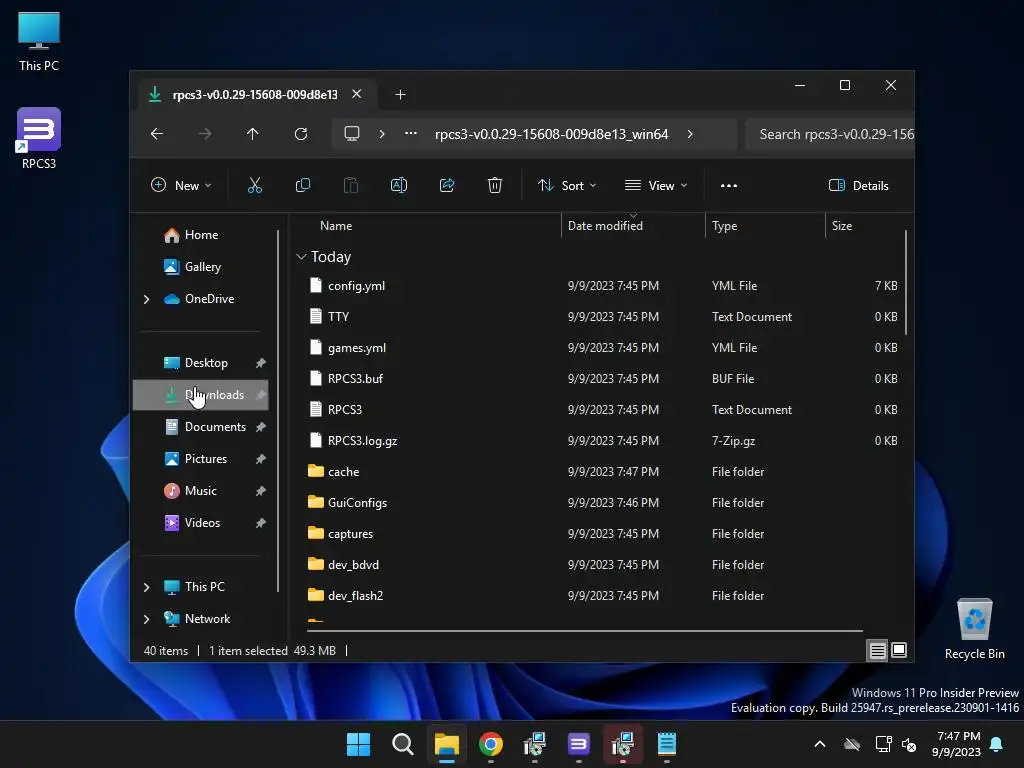Go back with the left arrow
This screenshot has width=1024, height=768.
point(157,134)
